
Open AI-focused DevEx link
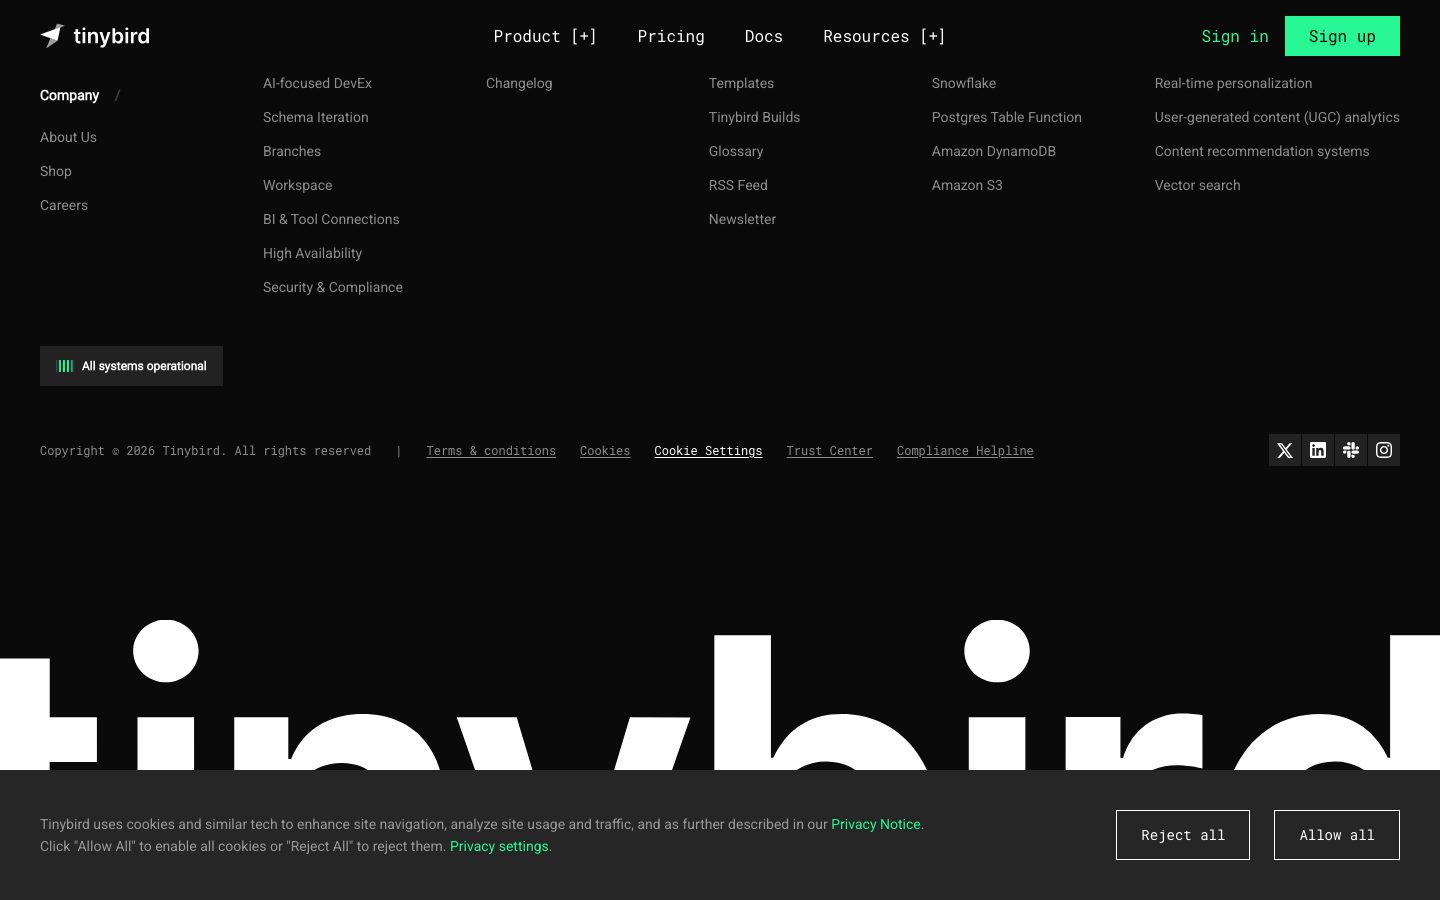[x=317, y=83]
